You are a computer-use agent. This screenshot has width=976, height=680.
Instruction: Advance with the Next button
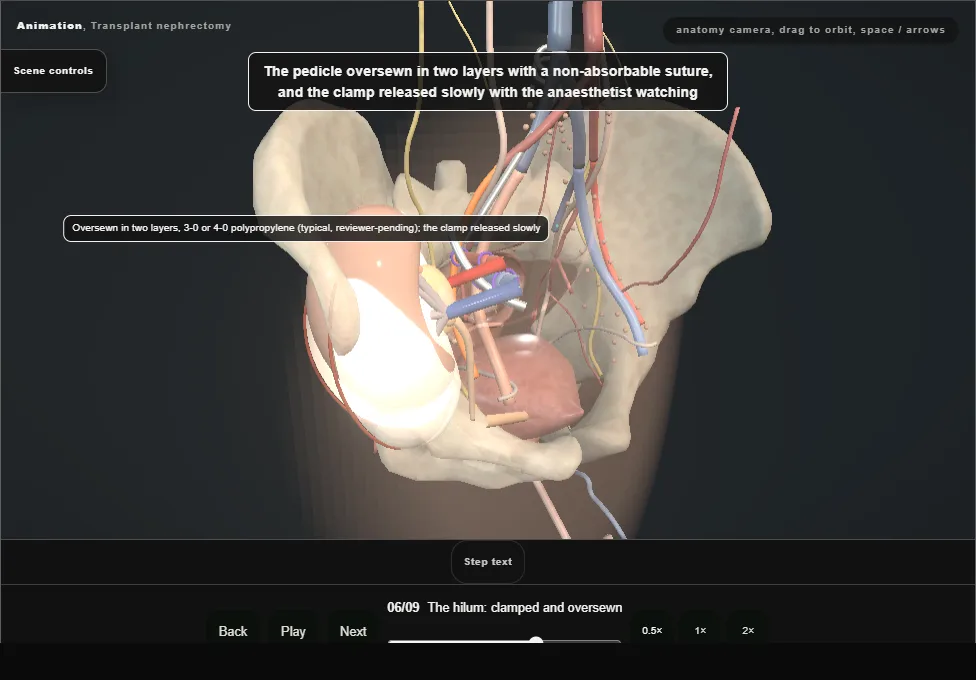click(353, 631)
